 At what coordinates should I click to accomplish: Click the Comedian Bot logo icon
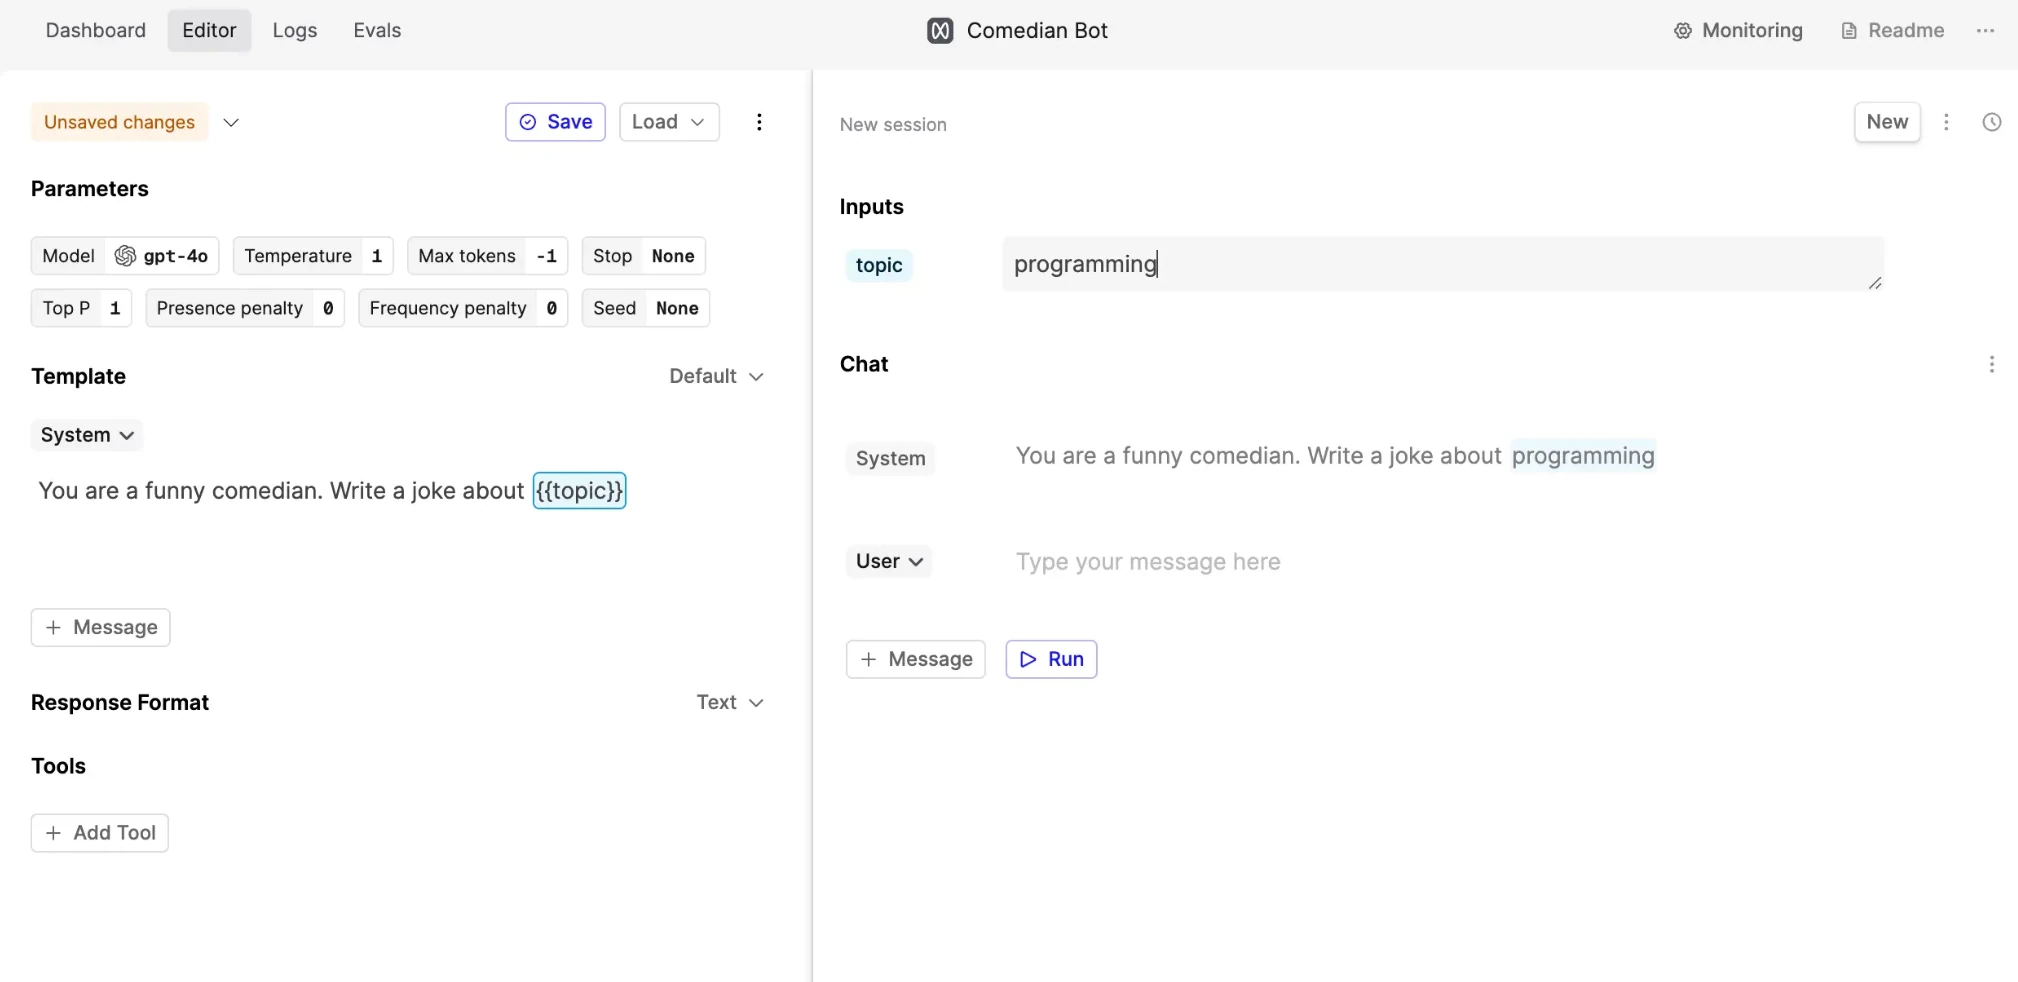click(940, 31)
